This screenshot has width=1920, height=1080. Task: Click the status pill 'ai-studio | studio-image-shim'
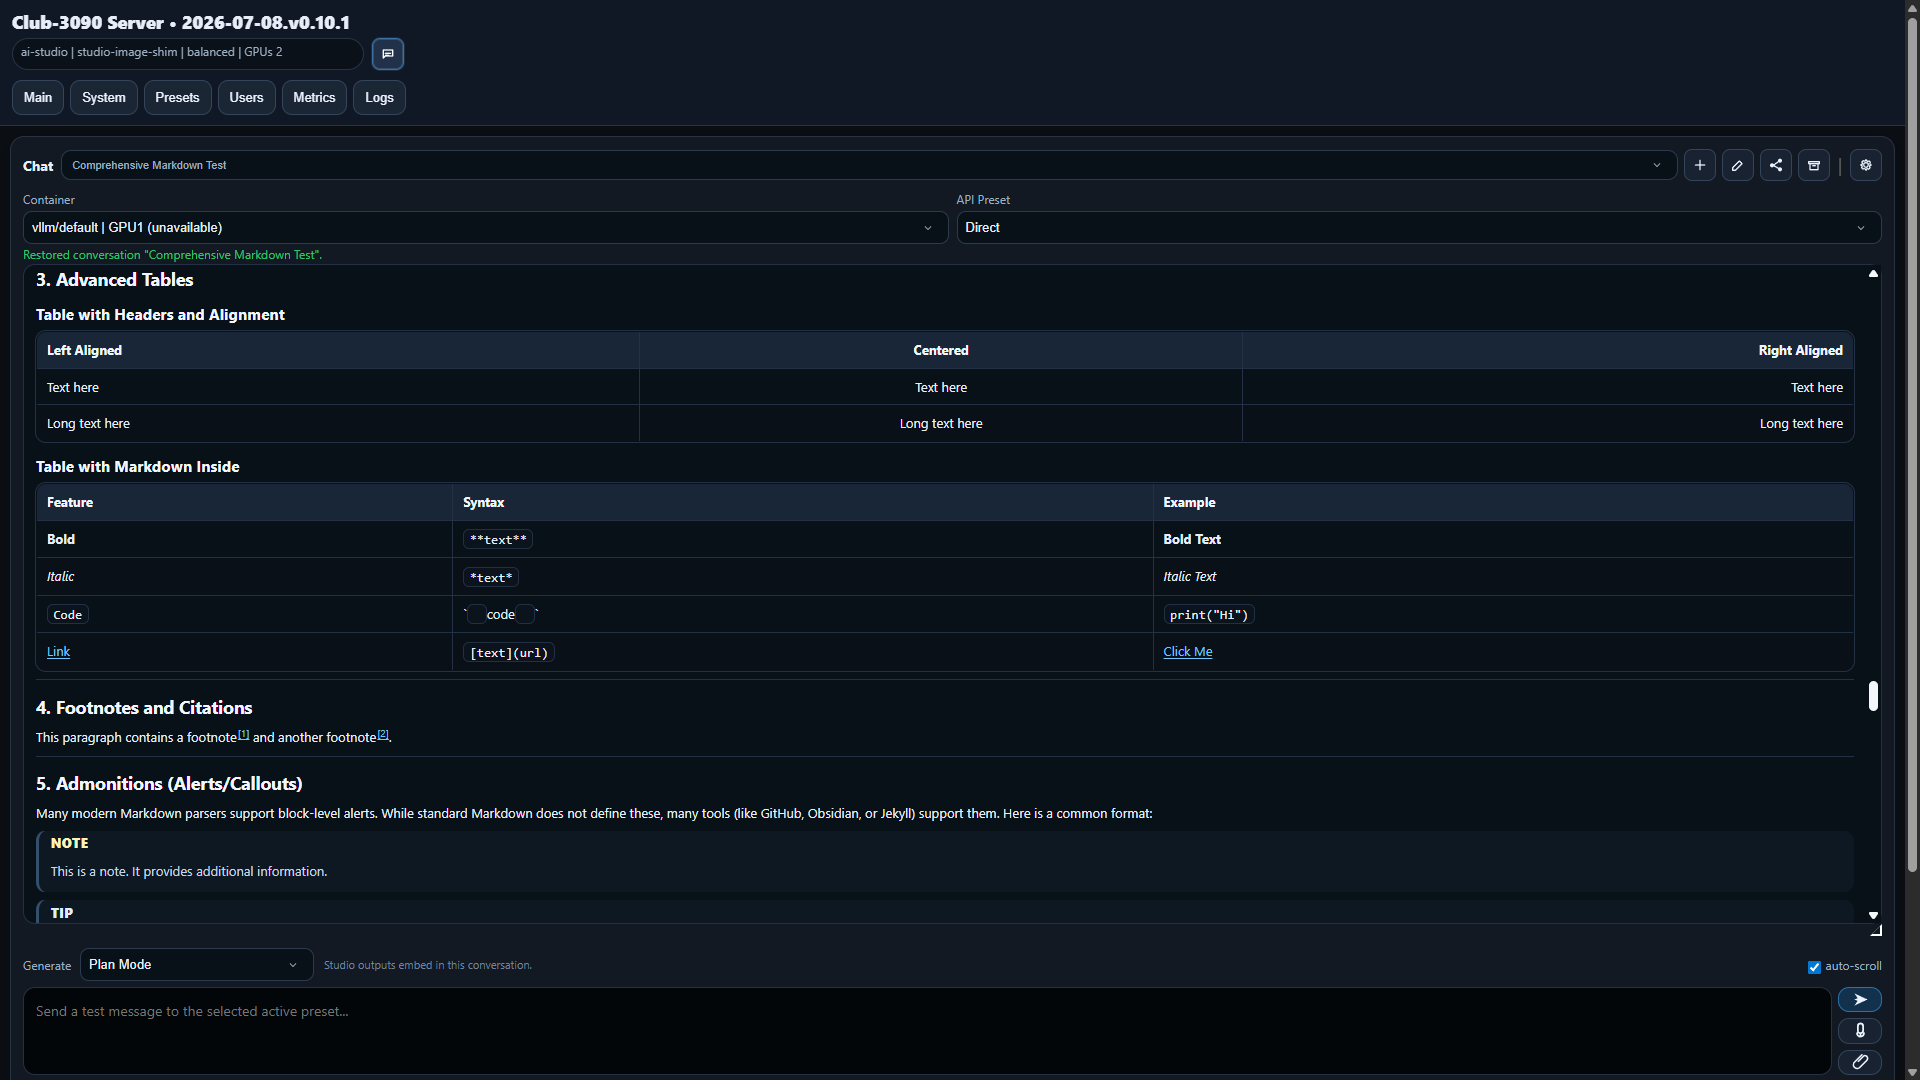tap(187, 52)
